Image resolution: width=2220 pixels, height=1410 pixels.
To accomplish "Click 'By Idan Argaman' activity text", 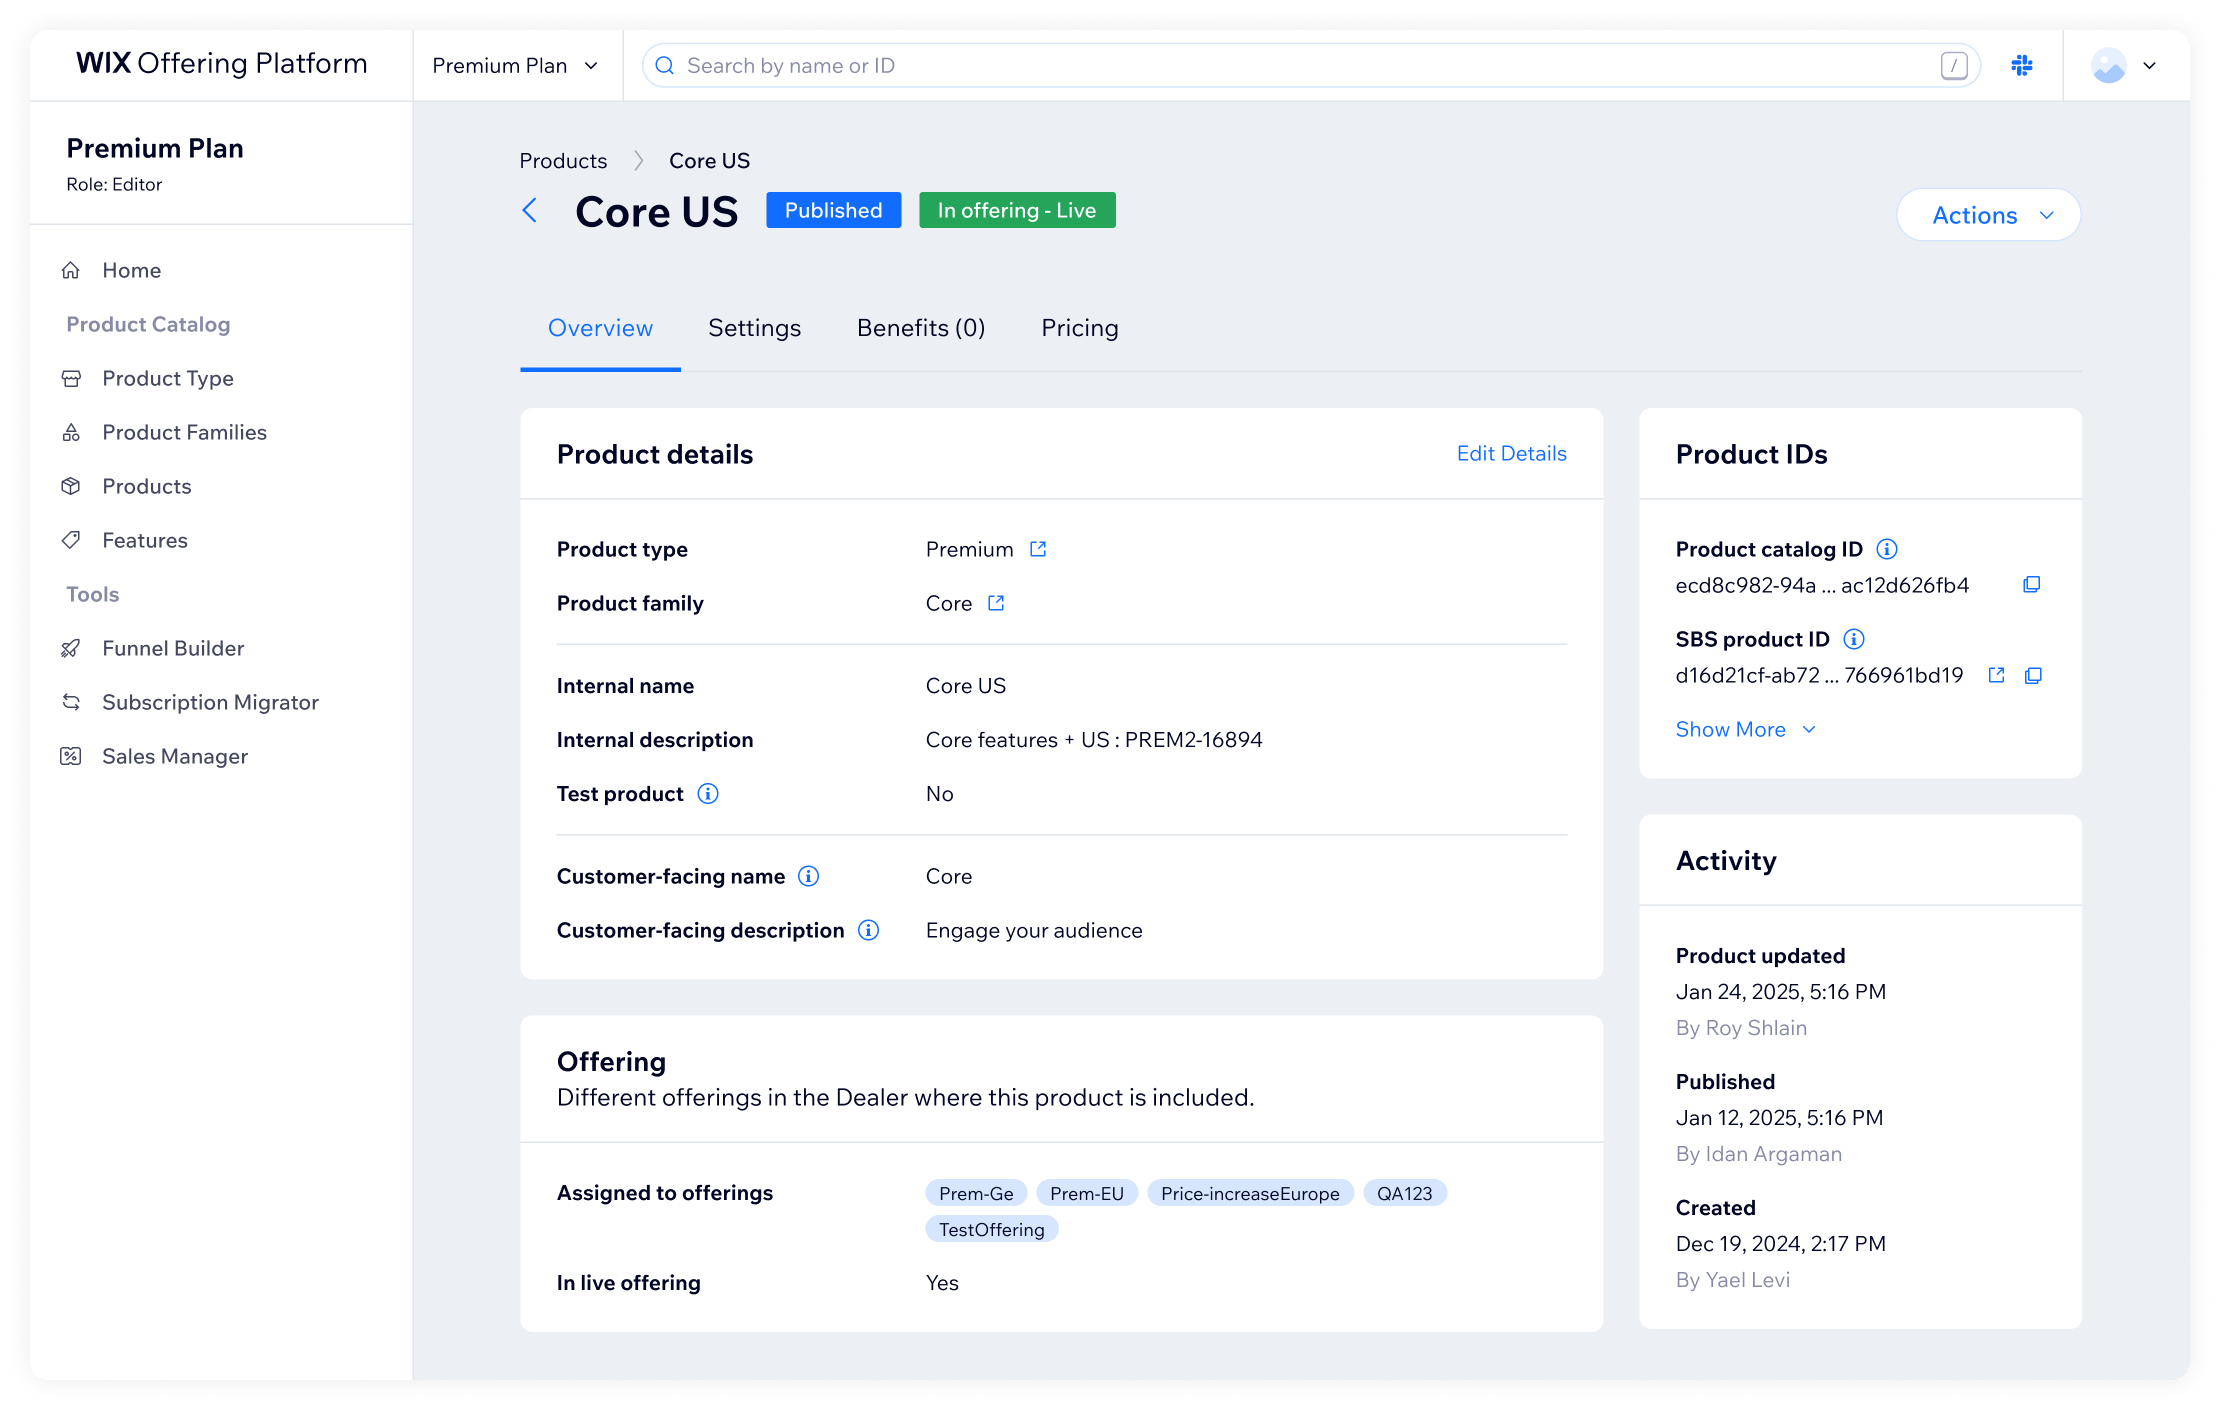I will 1758,1154.
